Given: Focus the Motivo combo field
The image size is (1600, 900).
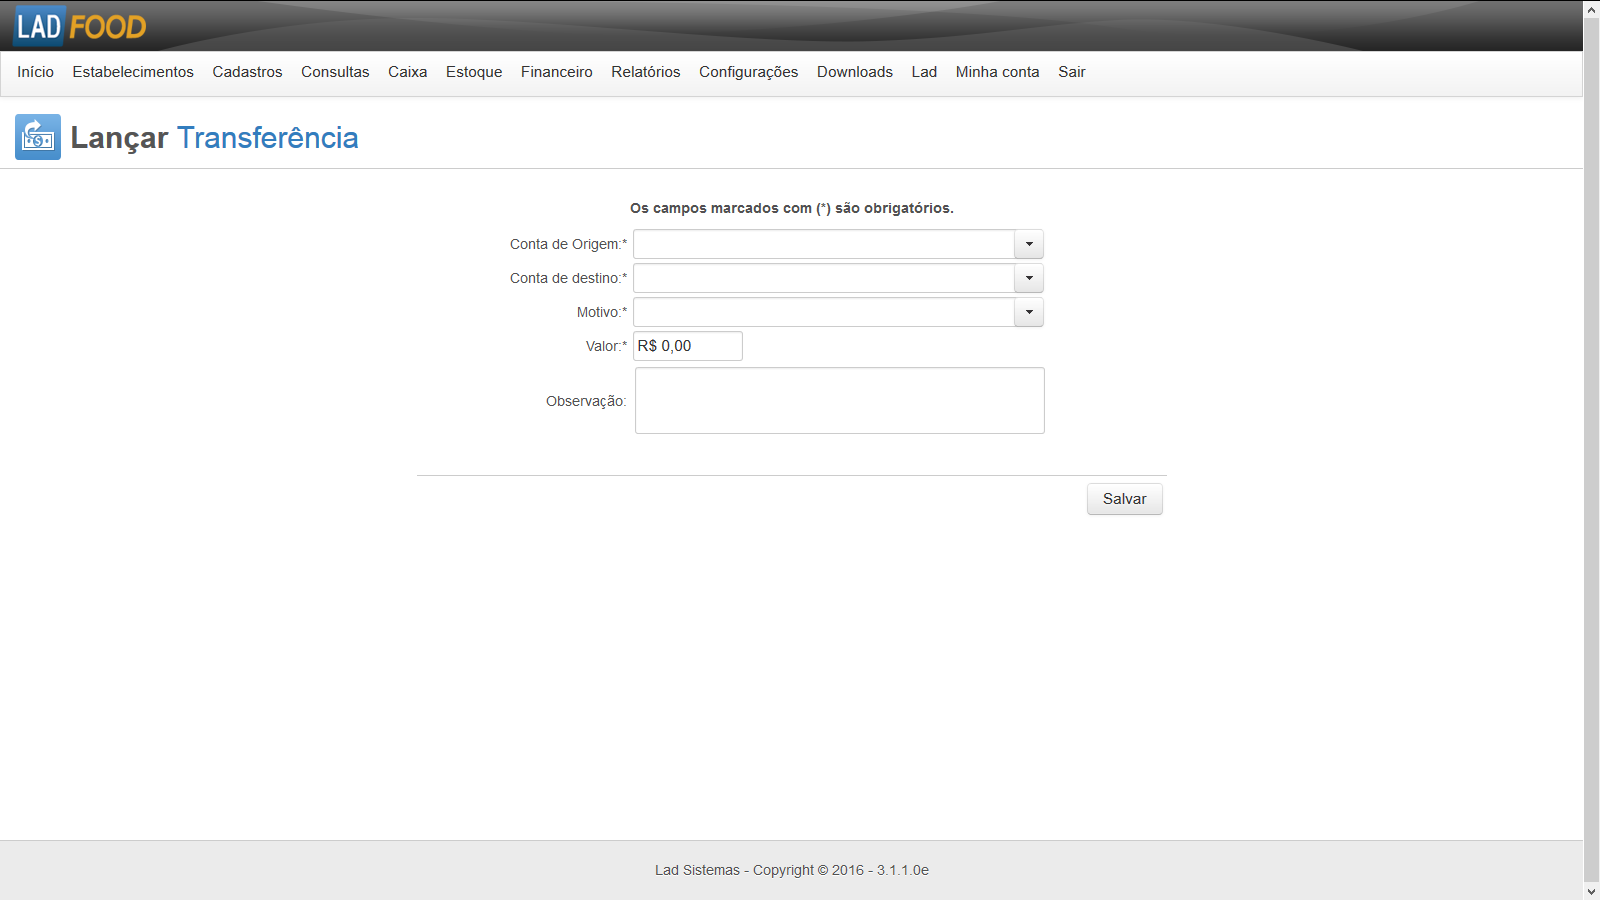Looking at the screenshot, I should click(x=824, y=312).
